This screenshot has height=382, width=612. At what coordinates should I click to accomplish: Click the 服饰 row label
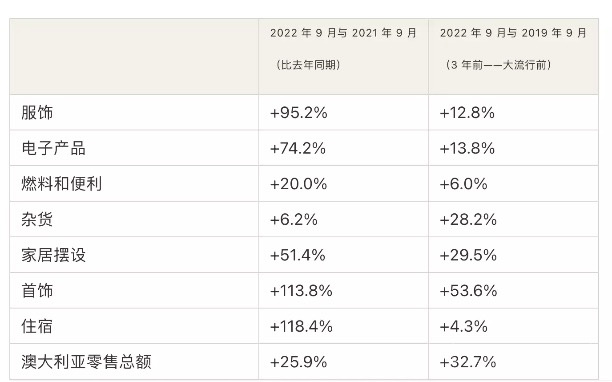(37, 113)
